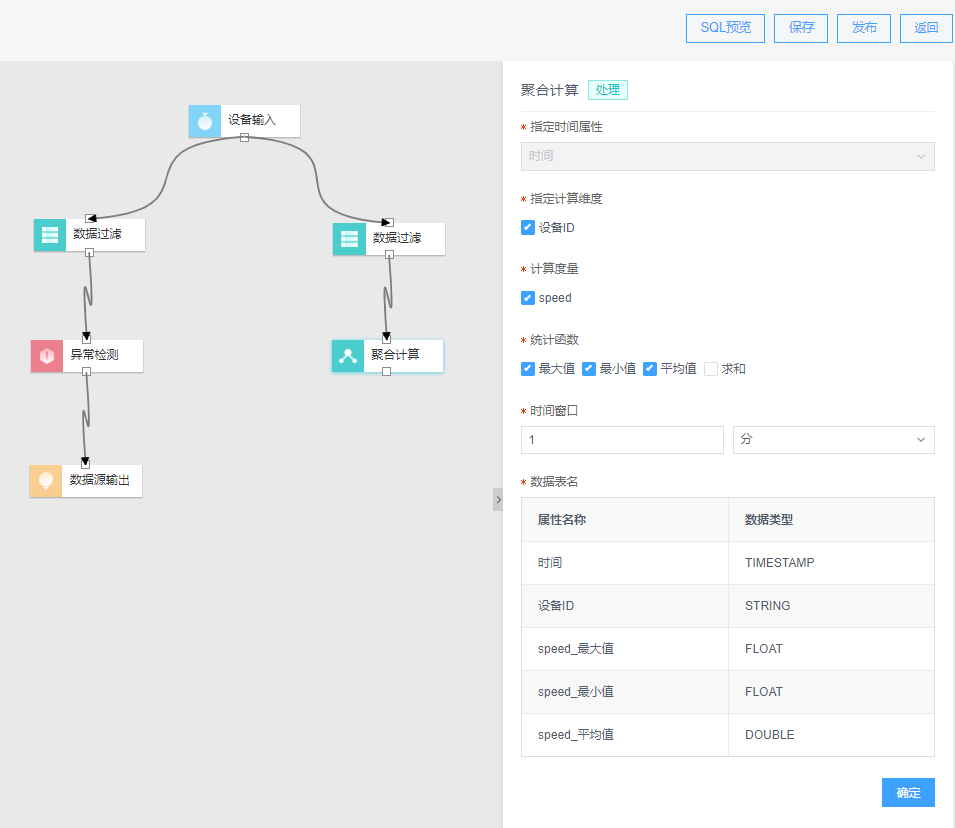Click output port below right 数据过滤 node

(389, 255)
